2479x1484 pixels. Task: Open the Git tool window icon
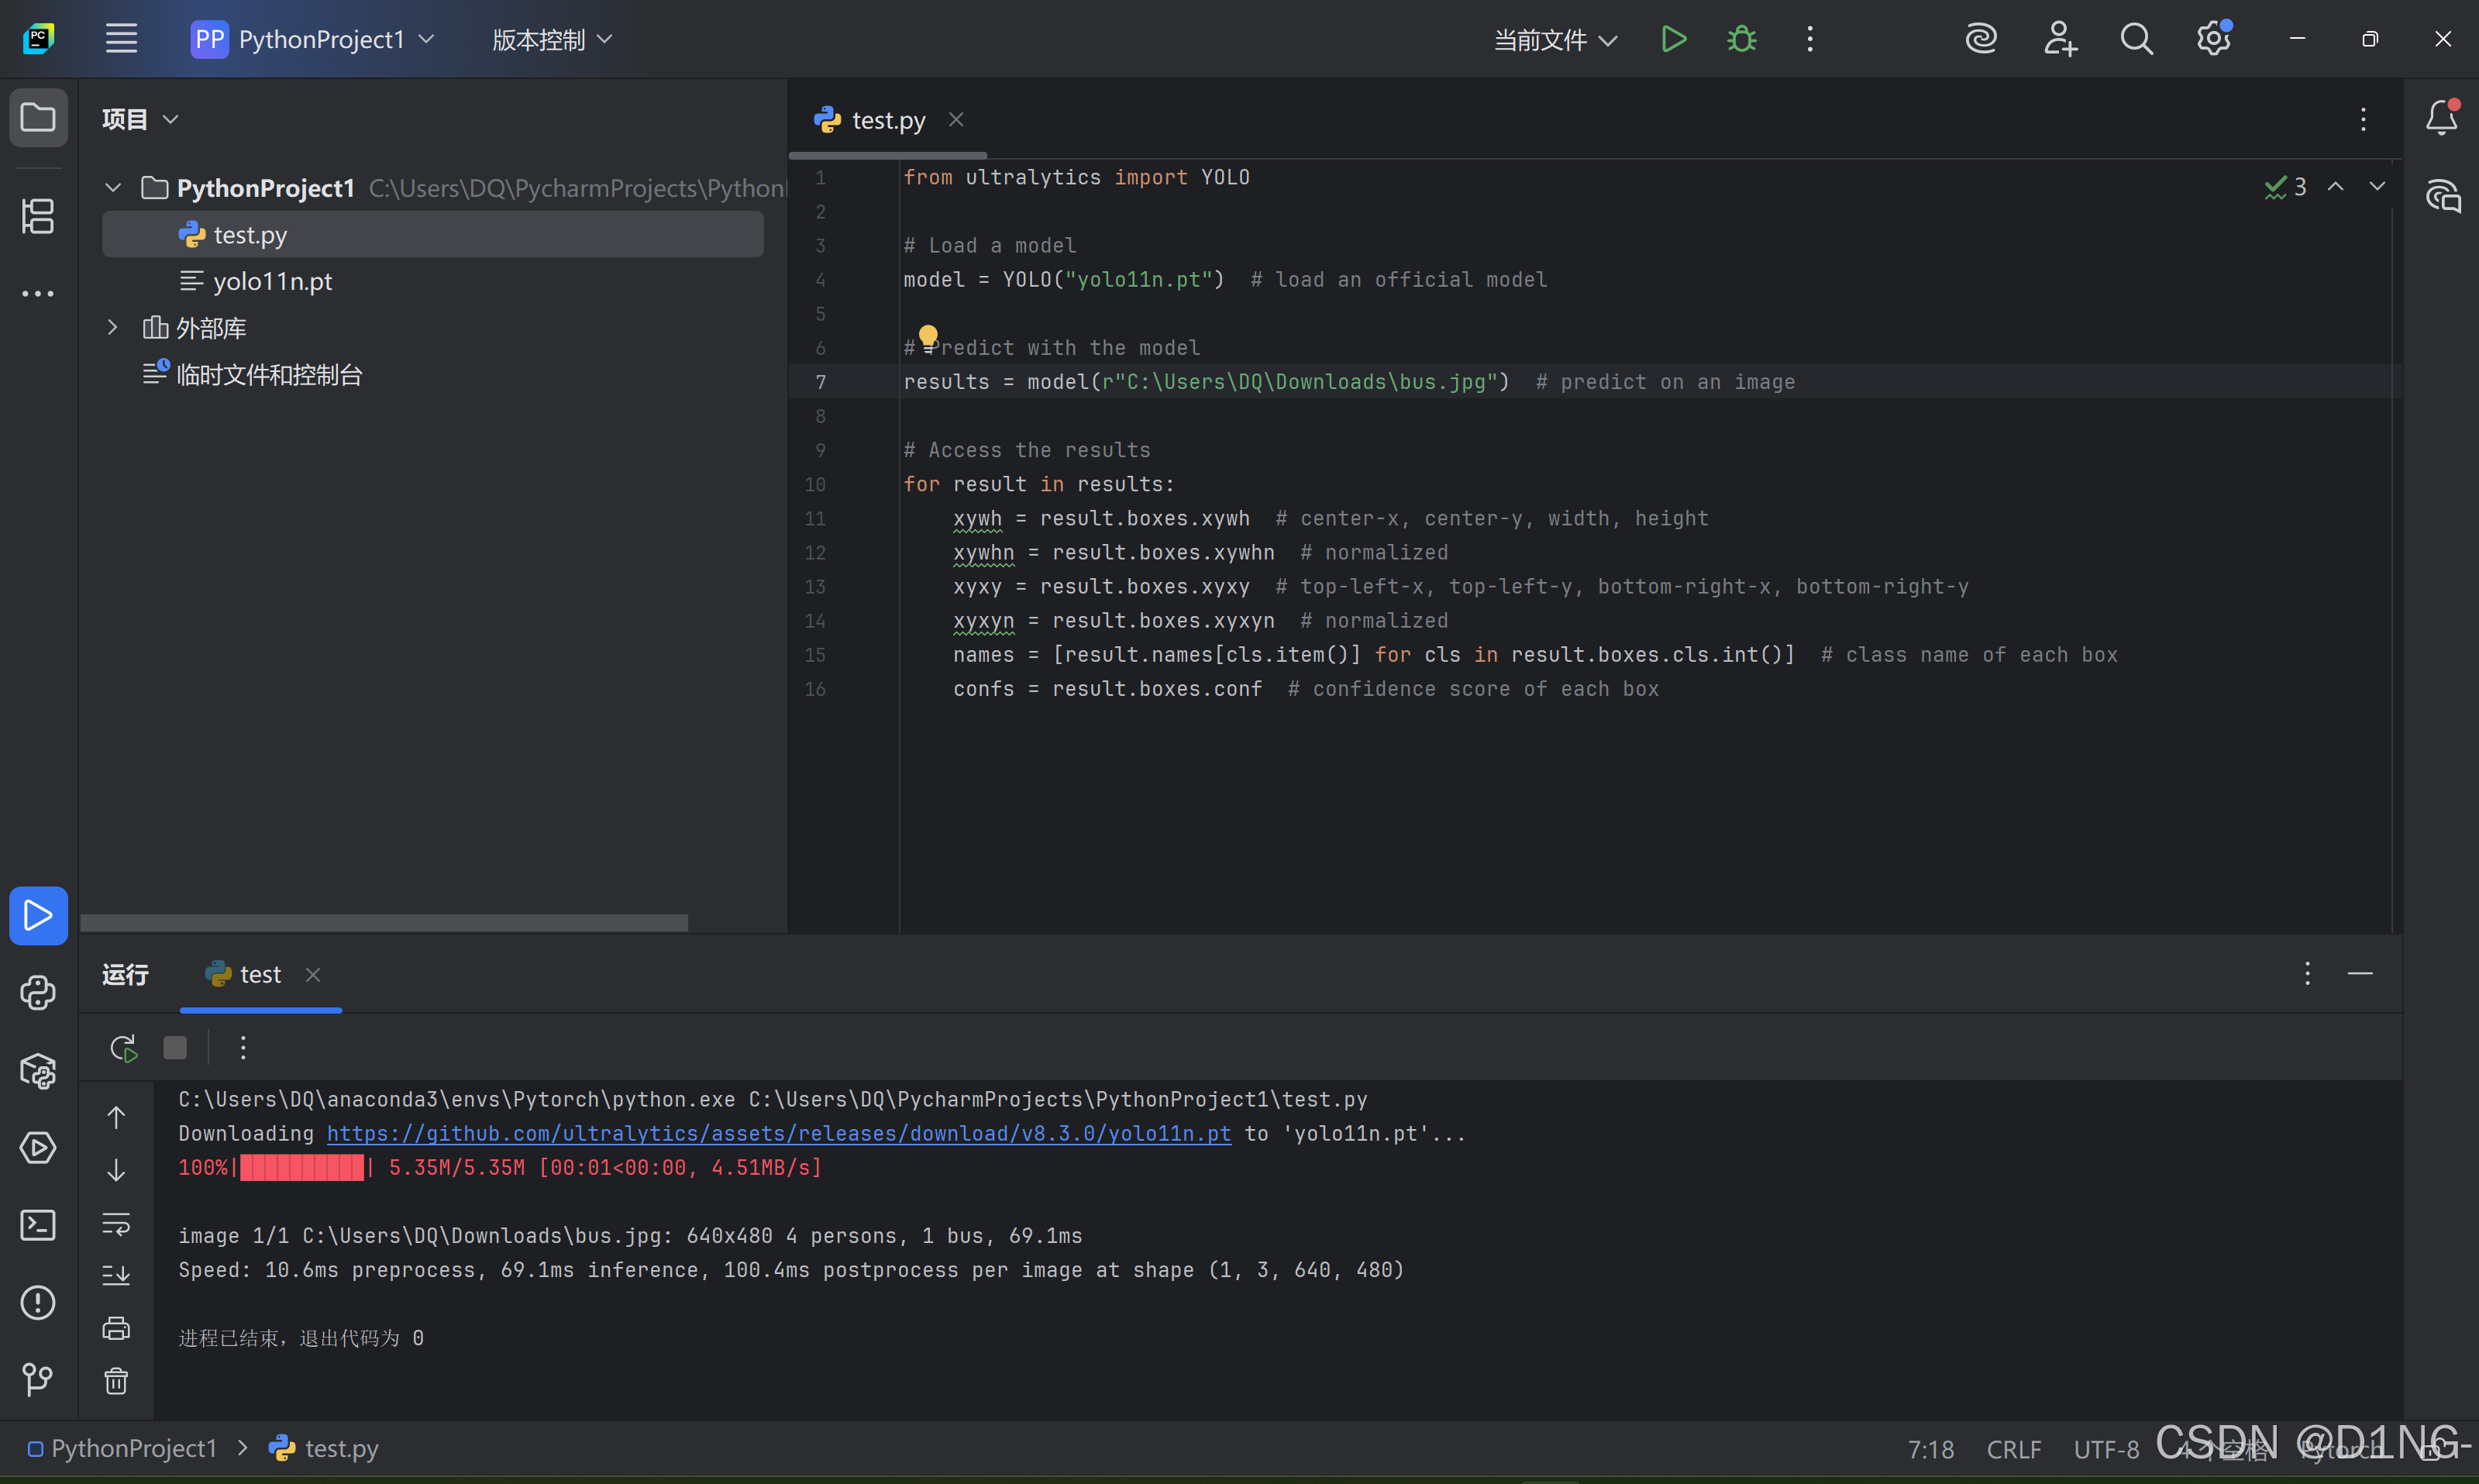[37, 1380]
